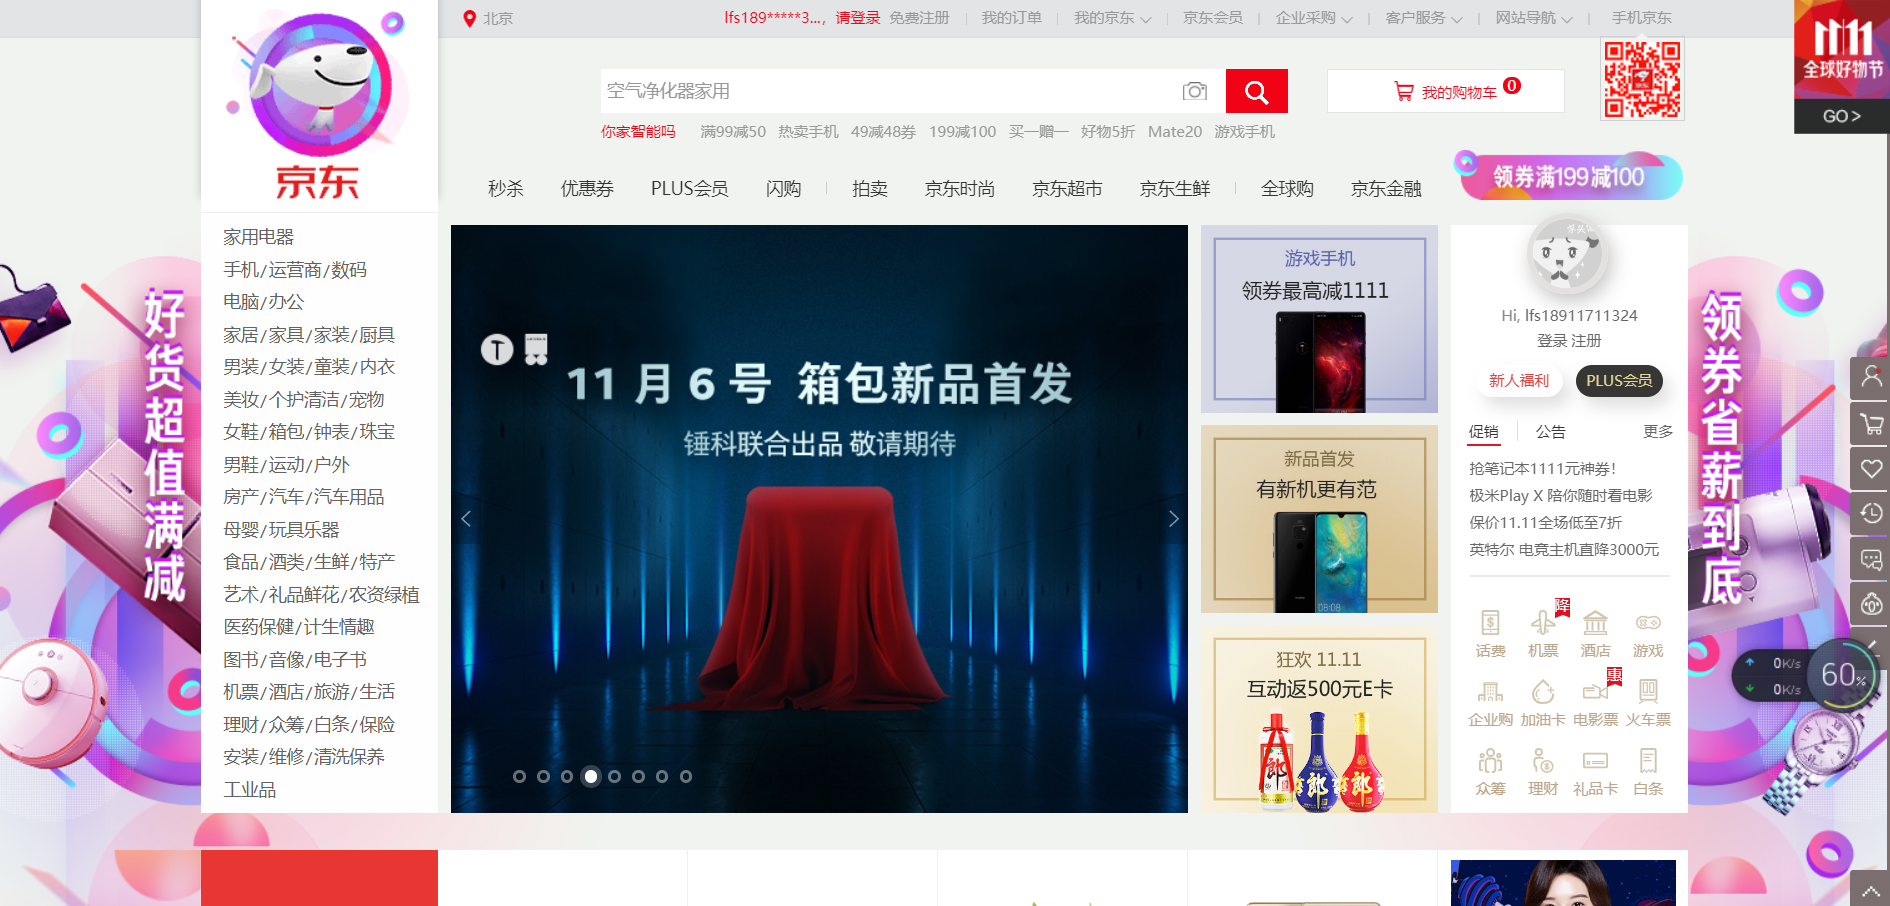Open the 秒杀 navigation item

click(x=505, y=189)
